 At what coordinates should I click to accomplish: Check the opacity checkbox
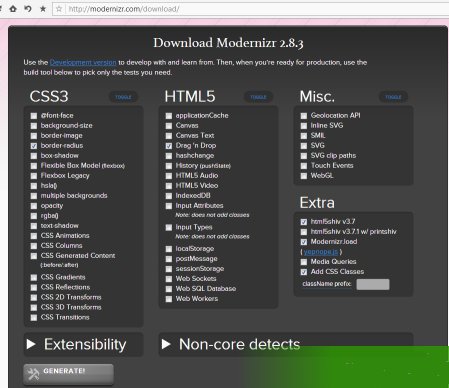34,206
